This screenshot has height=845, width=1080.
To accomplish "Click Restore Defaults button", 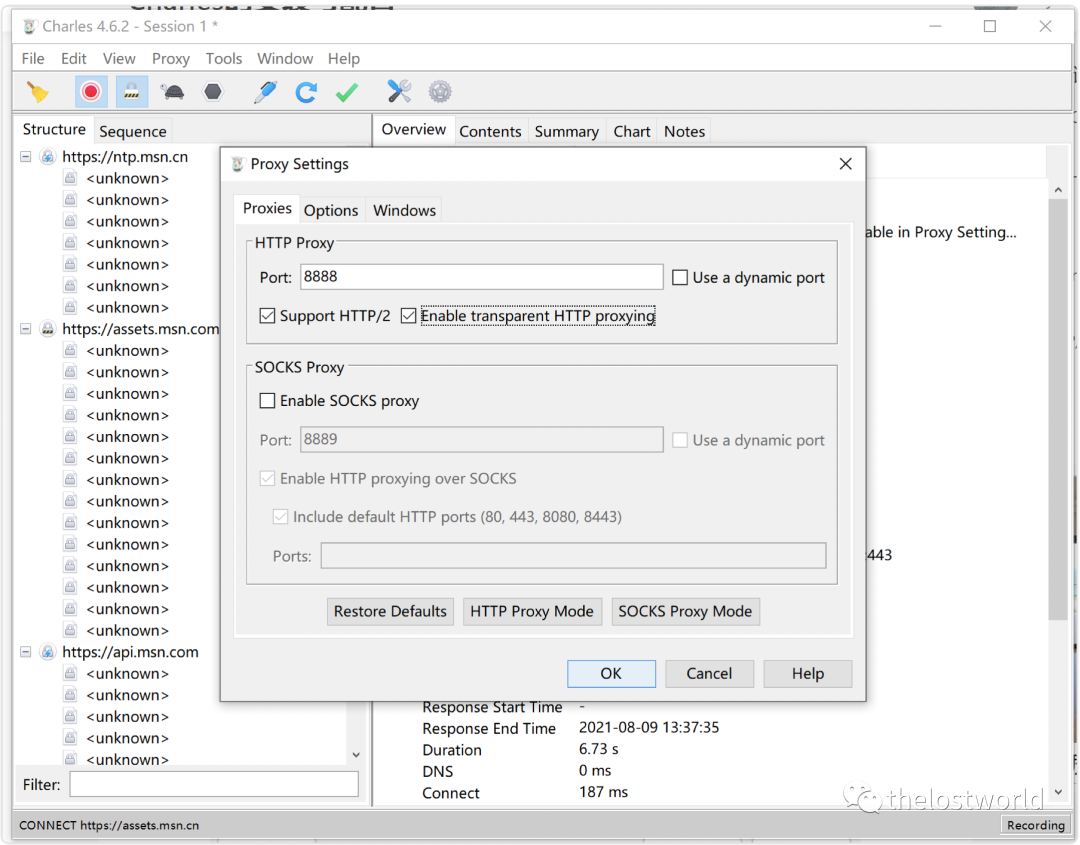I will point(390,612).
